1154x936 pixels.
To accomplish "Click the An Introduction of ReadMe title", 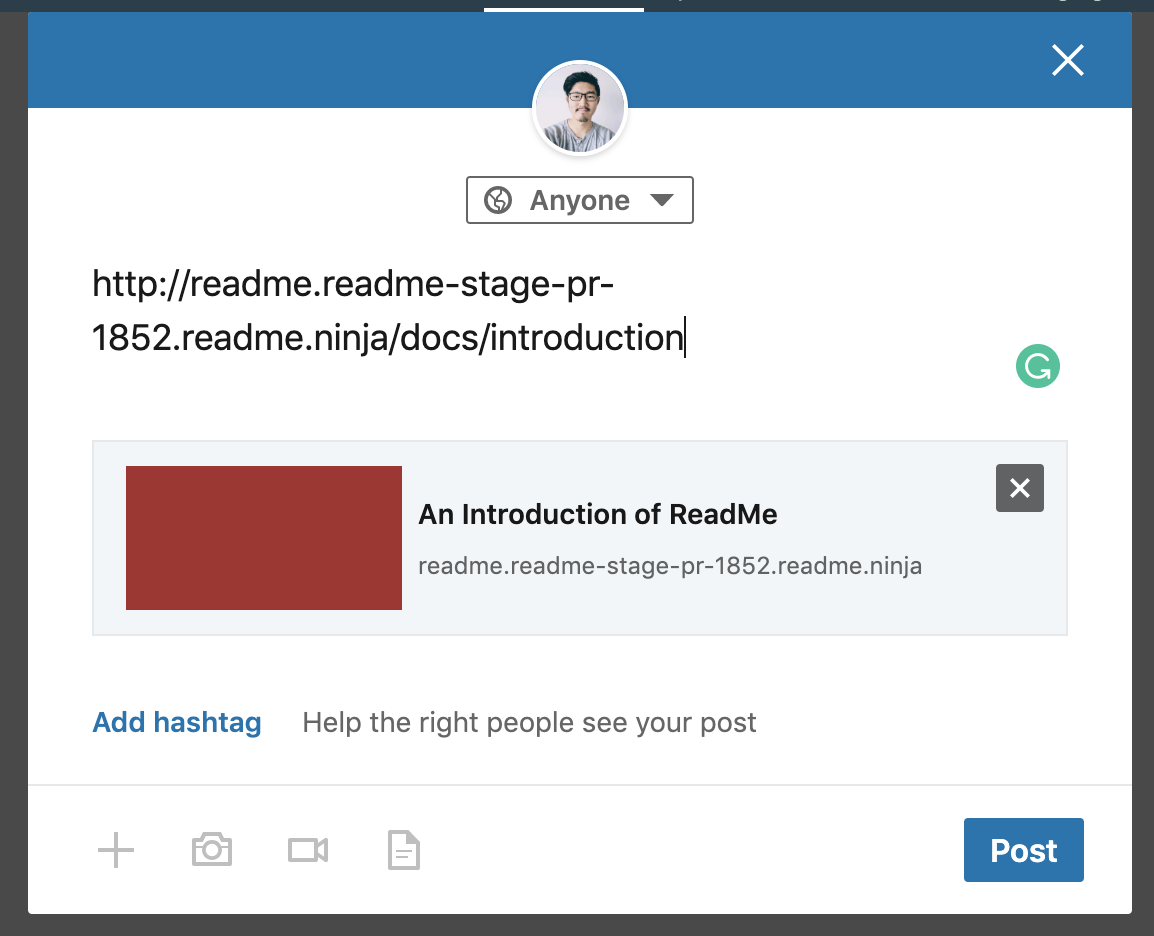I will pyautogui.click(x=598, y=514).
